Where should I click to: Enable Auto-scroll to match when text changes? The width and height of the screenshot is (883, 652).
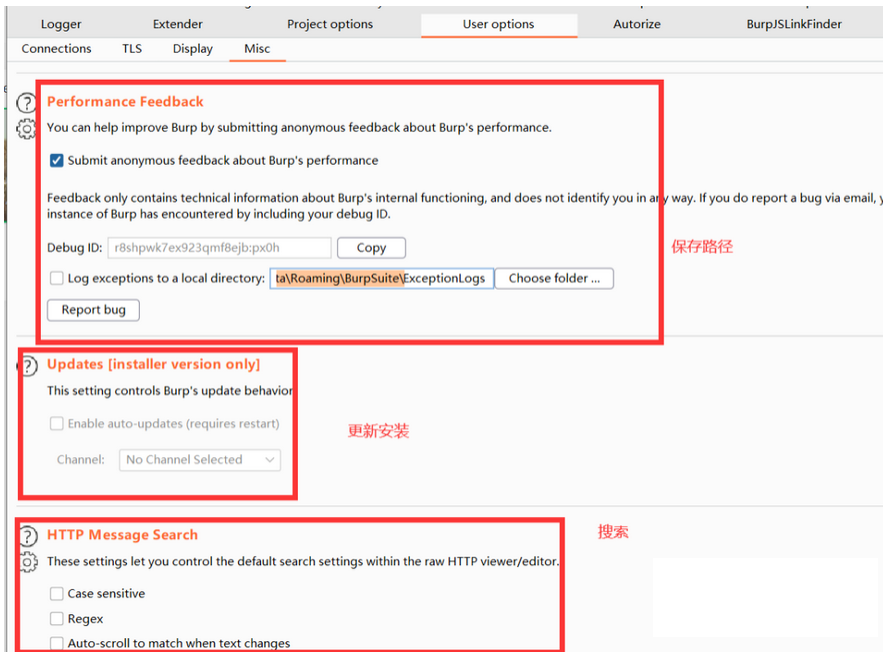click(x=56, y=643)
